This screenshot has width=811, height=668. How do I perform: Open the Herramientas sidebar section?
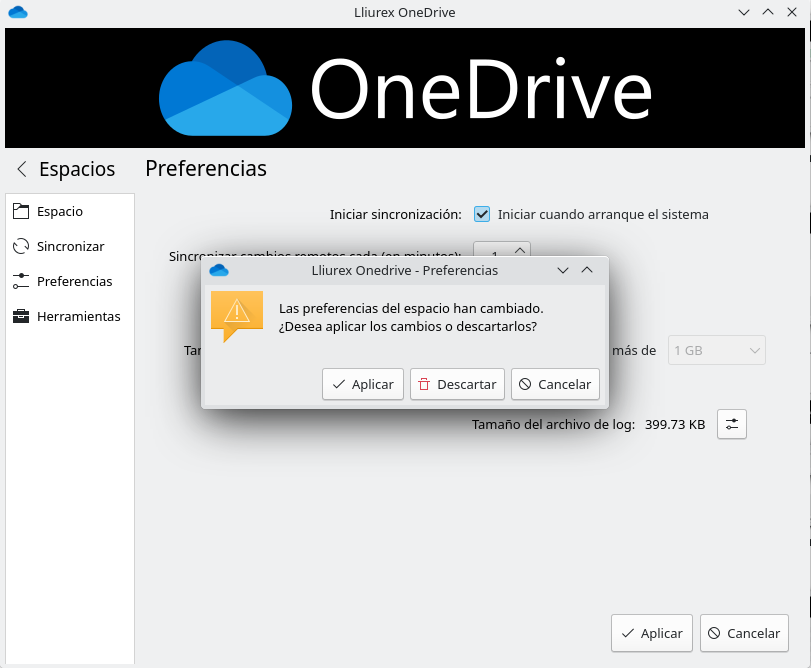tap(70, 316)
